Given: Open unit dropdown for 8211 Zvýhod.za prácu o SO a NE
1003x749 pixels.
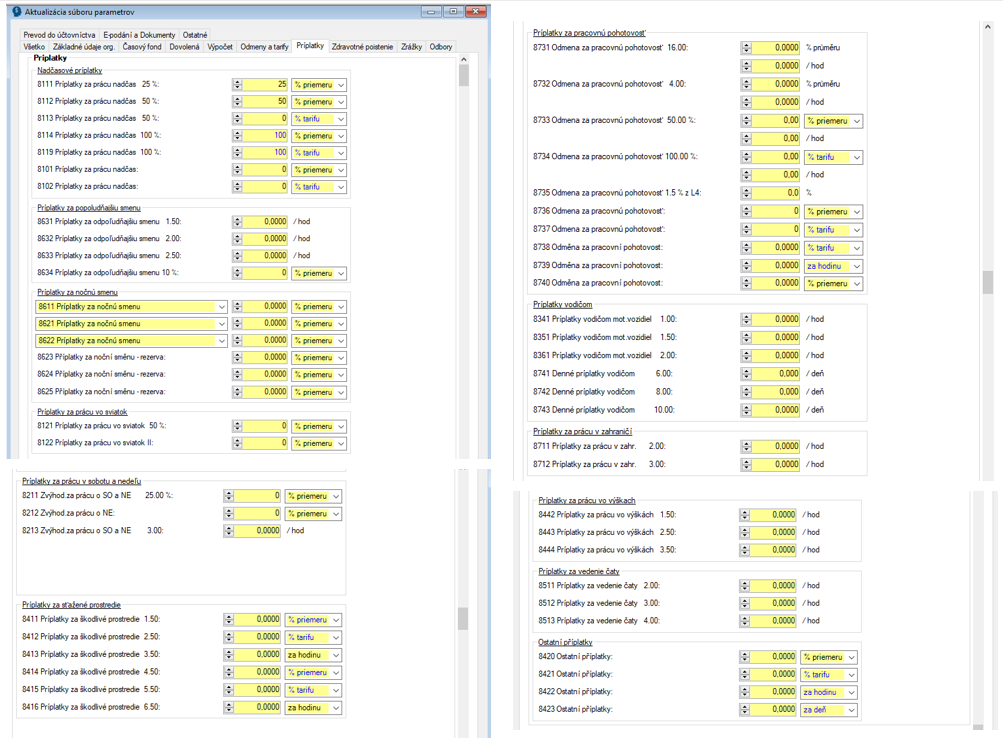Looking at the screenshot, I should (336, 496).
